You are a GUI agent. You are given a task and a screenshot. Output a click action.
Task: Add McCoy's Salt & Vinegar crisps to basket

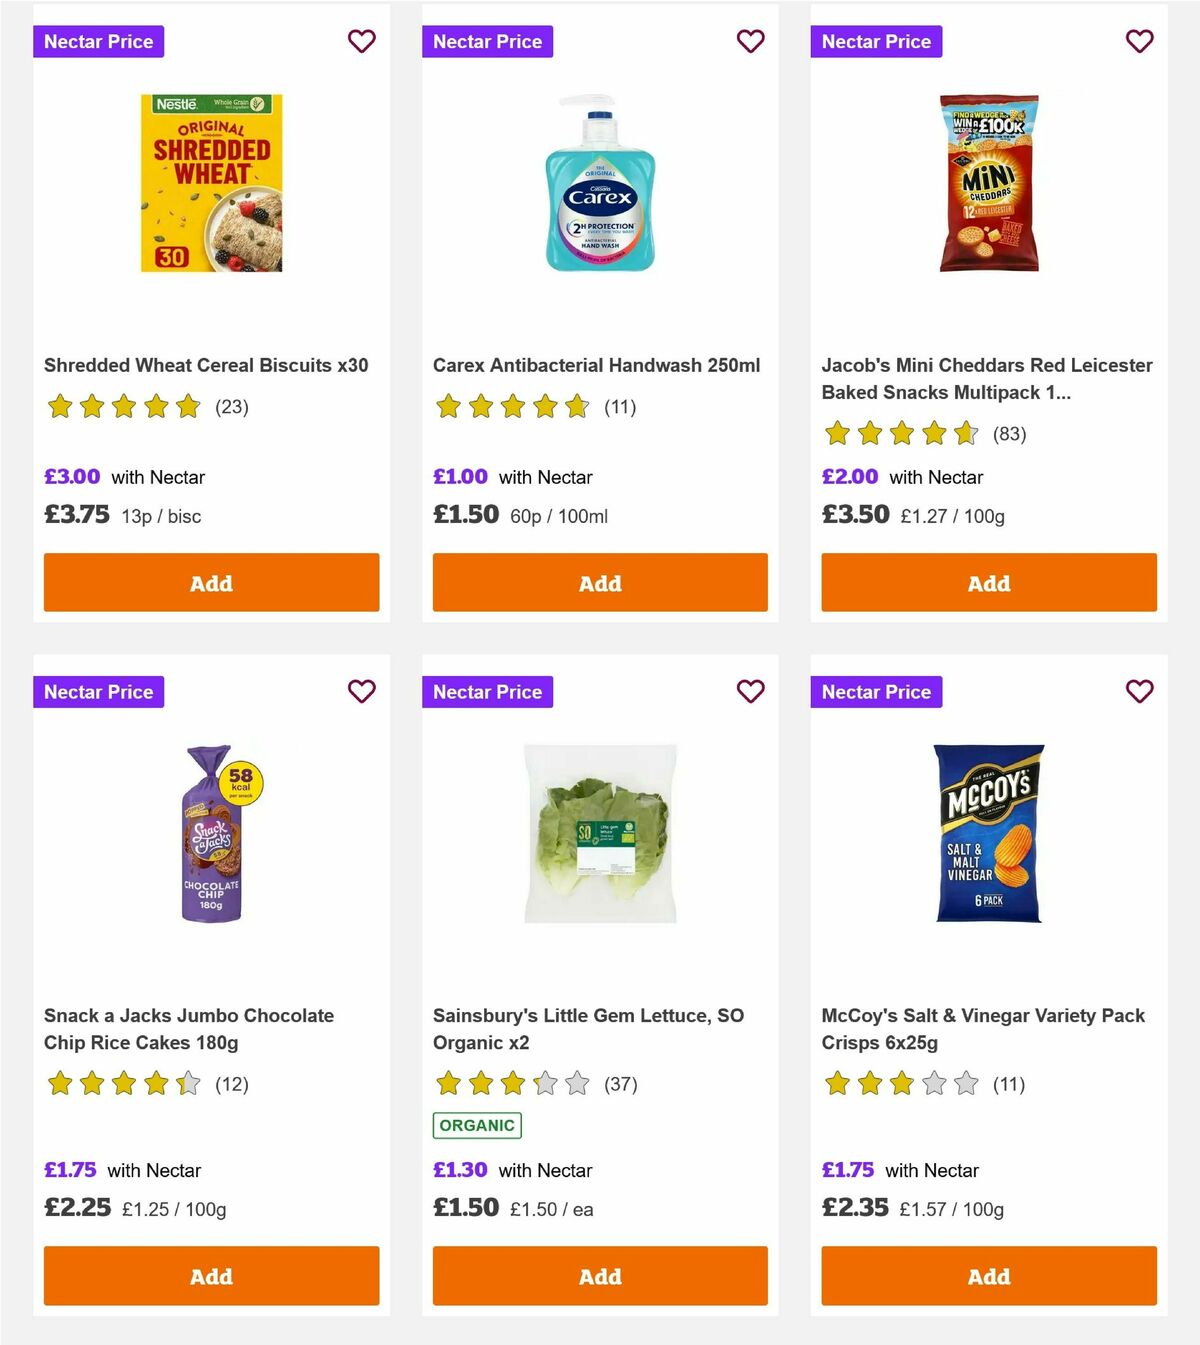pyautogui.click(x=988, y=1276)
